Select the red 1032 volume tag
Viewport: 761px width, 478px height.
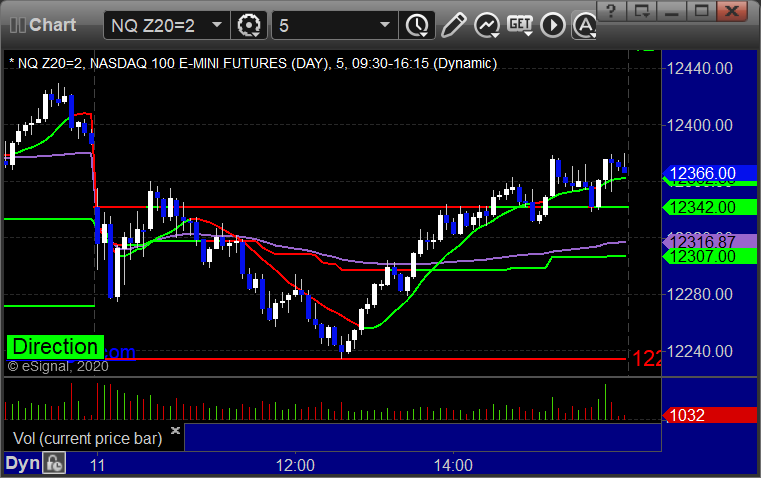(710, 415)
